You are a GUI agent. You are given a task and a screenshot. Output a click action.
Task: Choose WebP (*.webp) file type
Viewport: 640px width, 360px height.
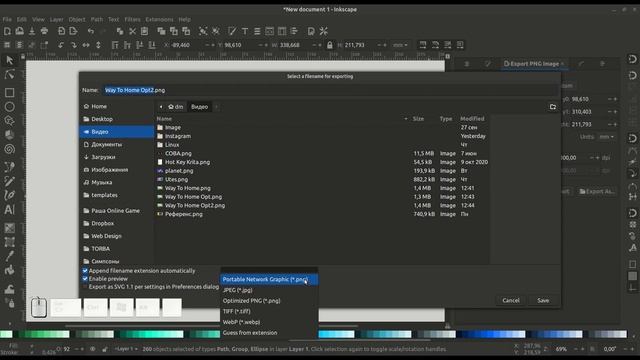(269, 322)
